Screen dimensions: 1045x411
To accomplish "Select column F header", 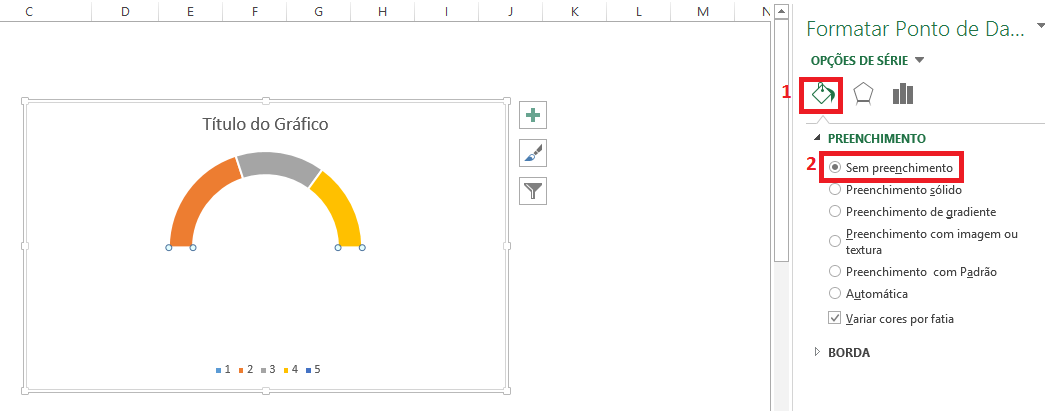I will pos(255,11).
